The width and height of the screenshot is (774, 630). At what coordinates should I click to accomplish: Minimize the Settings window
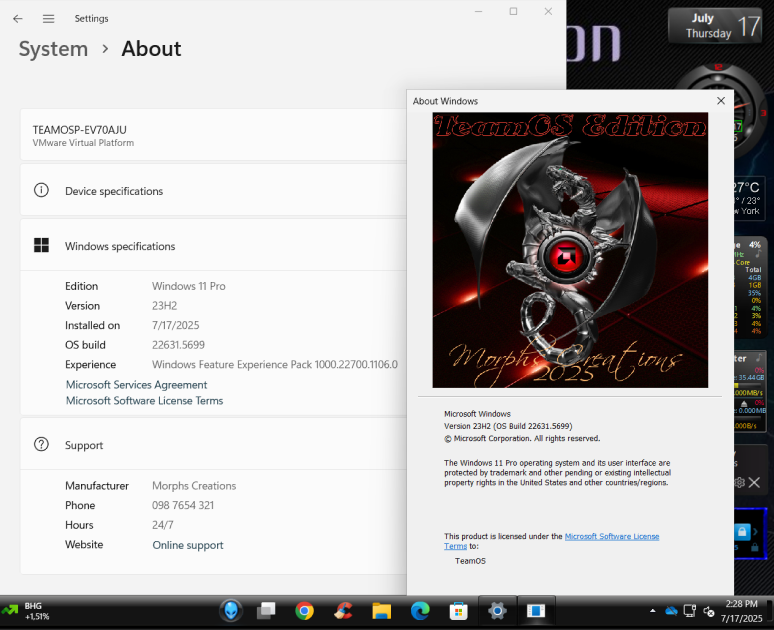(x=478, y=11)
